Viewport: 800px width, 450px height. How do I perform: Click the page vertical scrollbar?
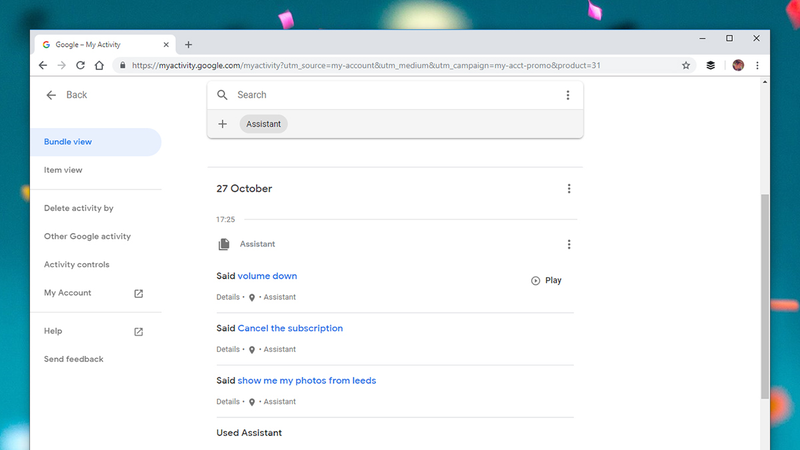pos(764,296)
